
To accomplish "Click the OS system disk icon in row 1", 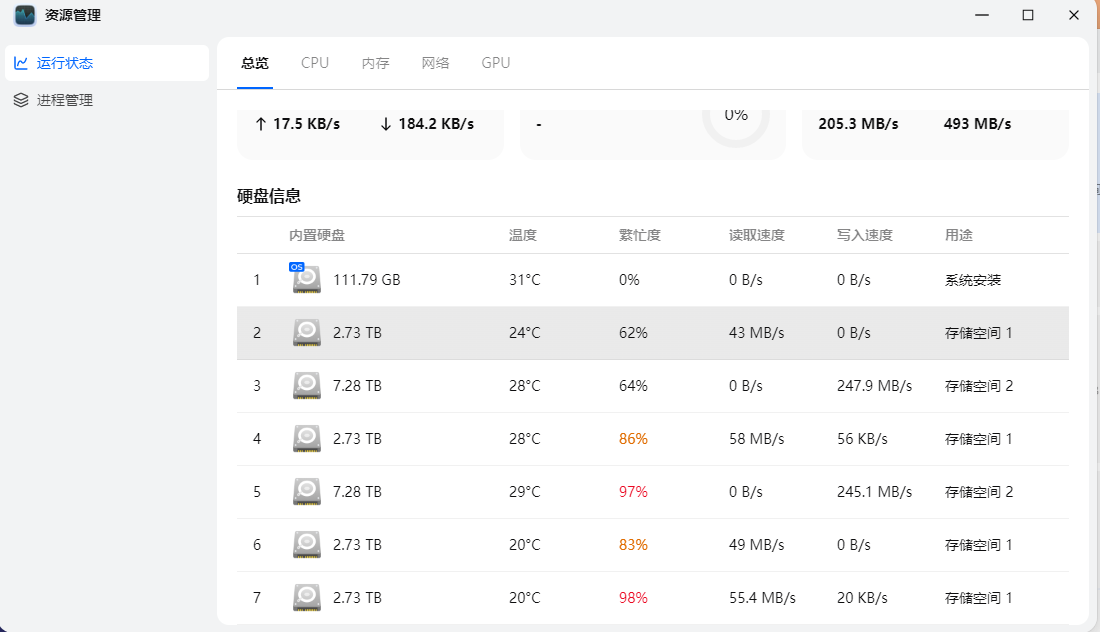I will [306, 280].
